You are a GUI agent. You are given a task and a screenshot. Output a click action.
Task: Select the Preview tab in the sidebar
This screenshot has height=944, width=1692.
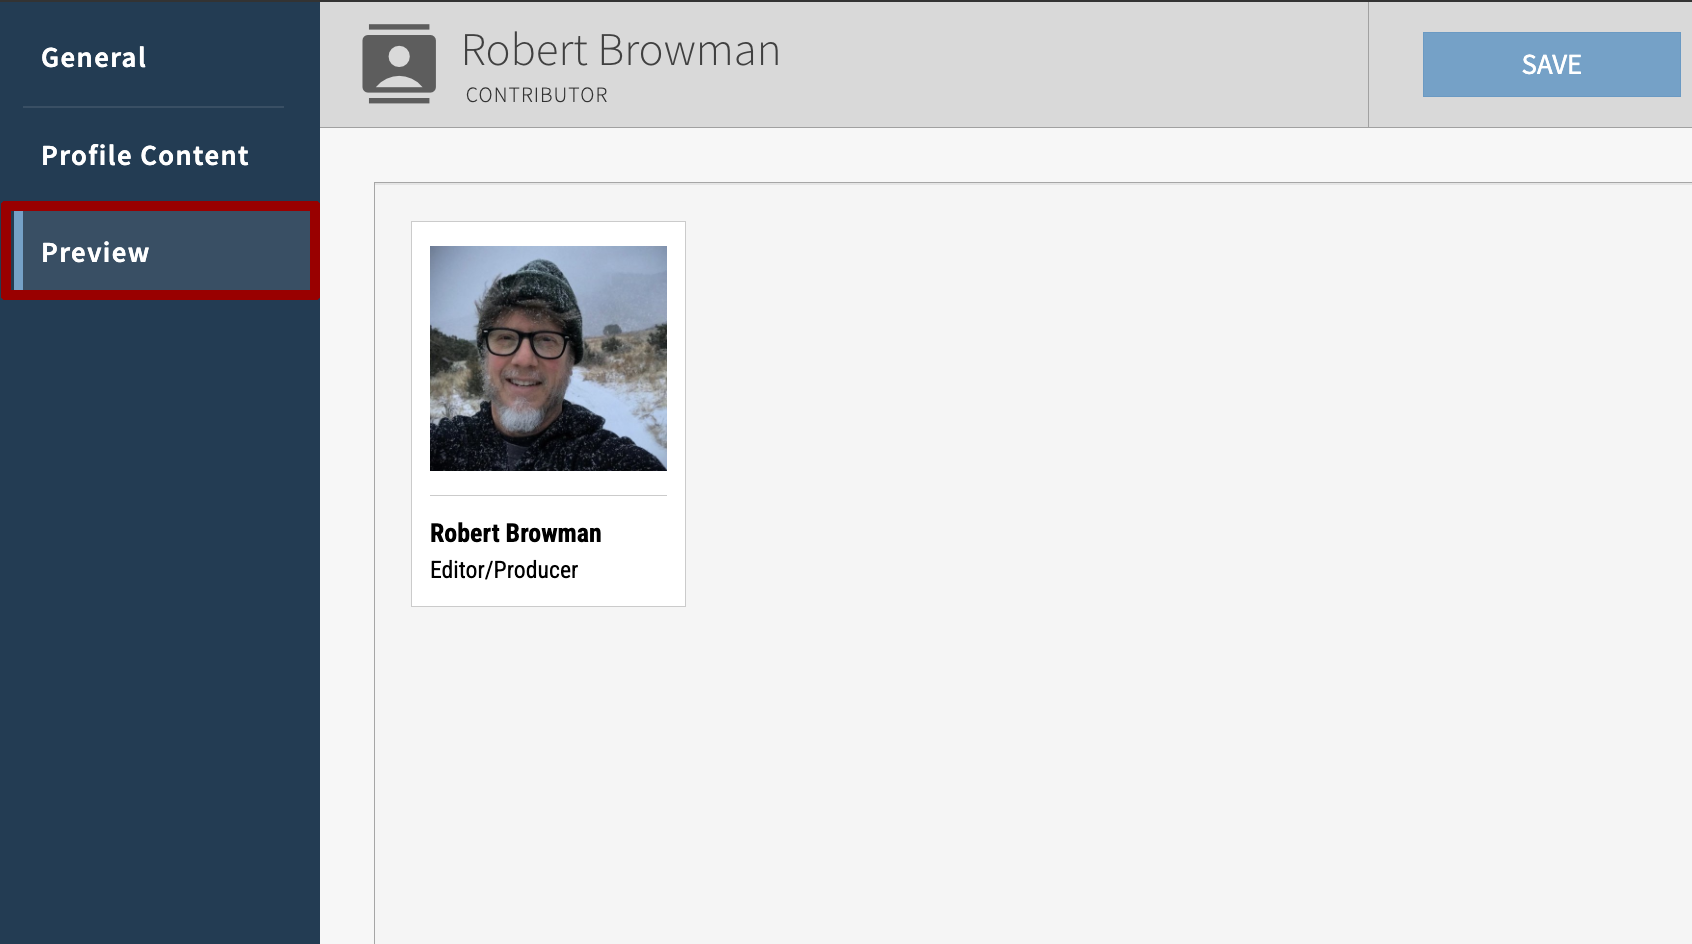[x=94, y=251]
